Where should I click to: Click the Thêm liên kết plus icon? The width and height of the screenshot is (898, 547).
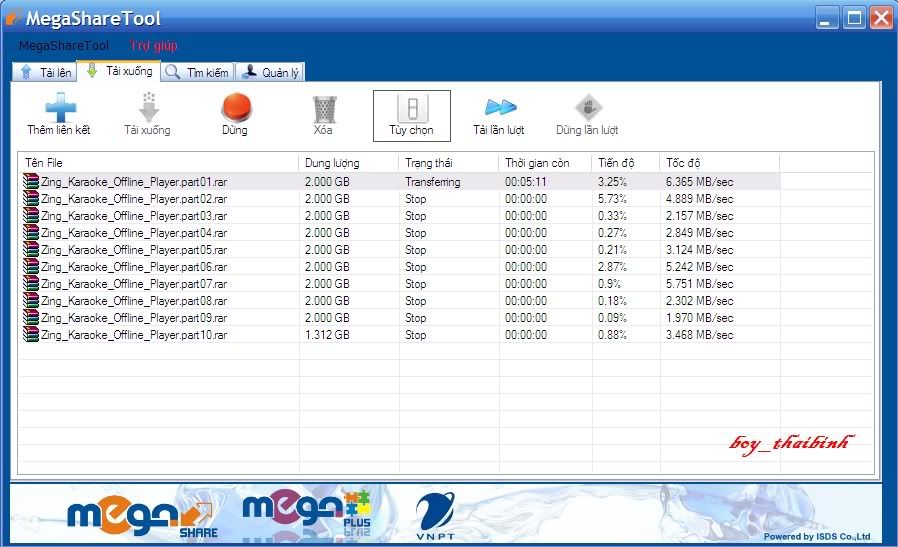[x=60, y=107]
